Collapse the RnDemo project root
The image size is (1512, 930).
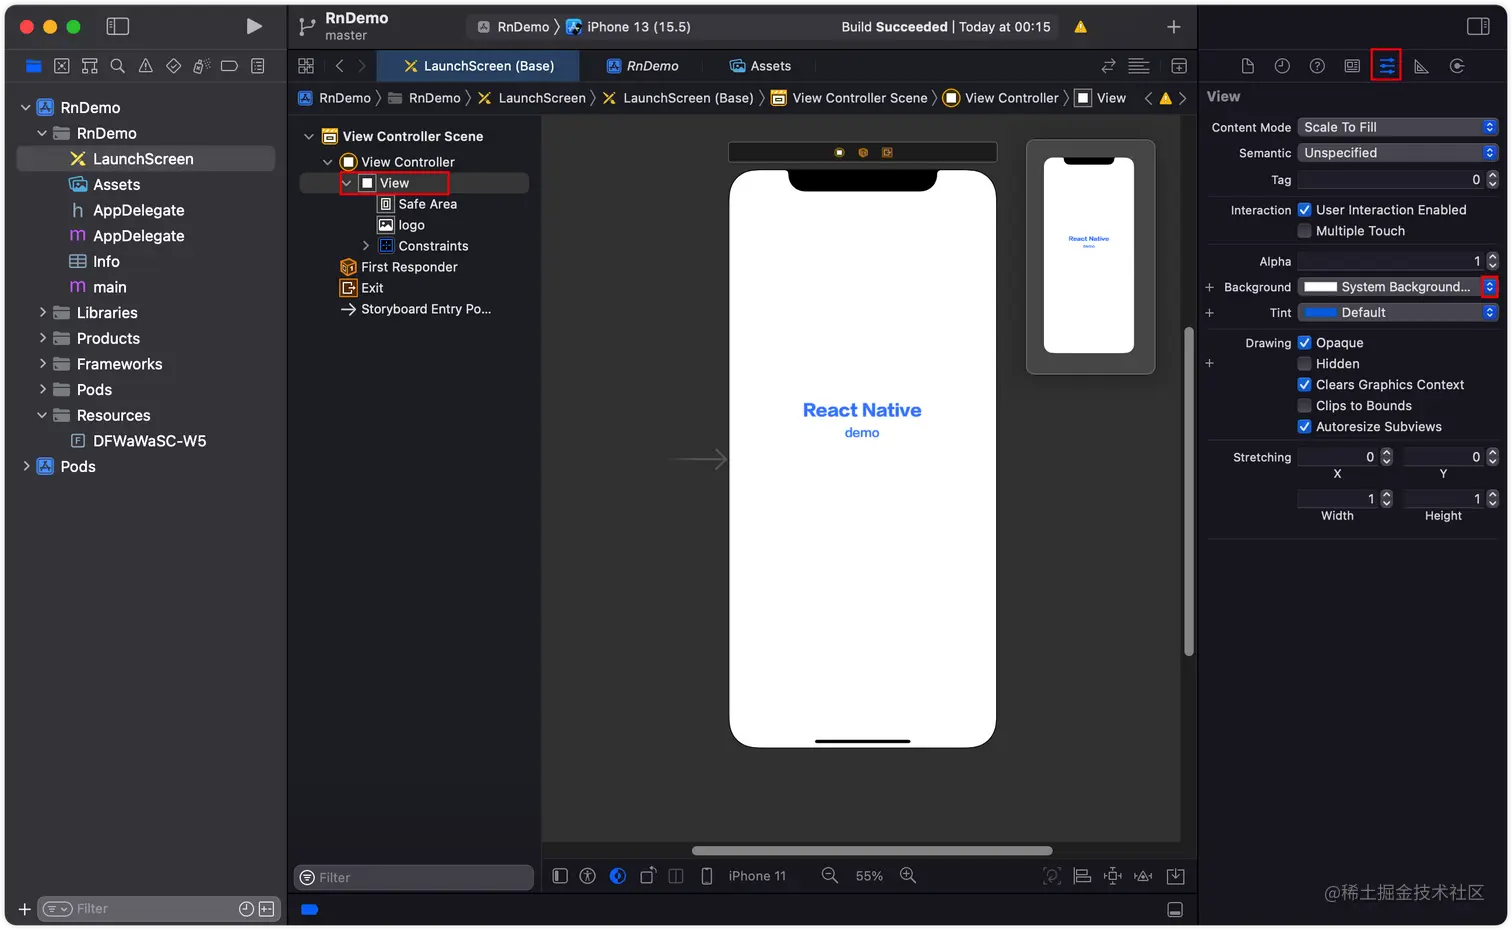click(26, 107)
